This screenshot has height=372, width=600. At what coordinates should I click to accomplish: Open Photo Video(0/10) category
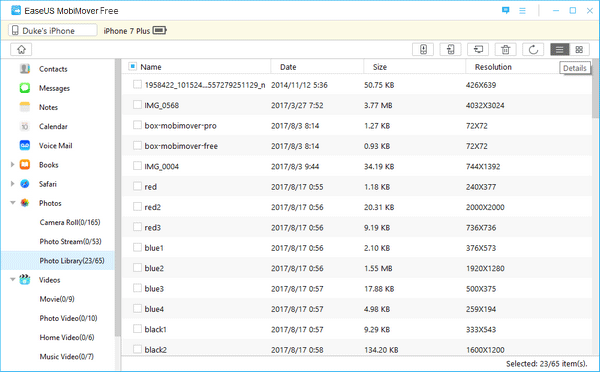click(68, 318)
